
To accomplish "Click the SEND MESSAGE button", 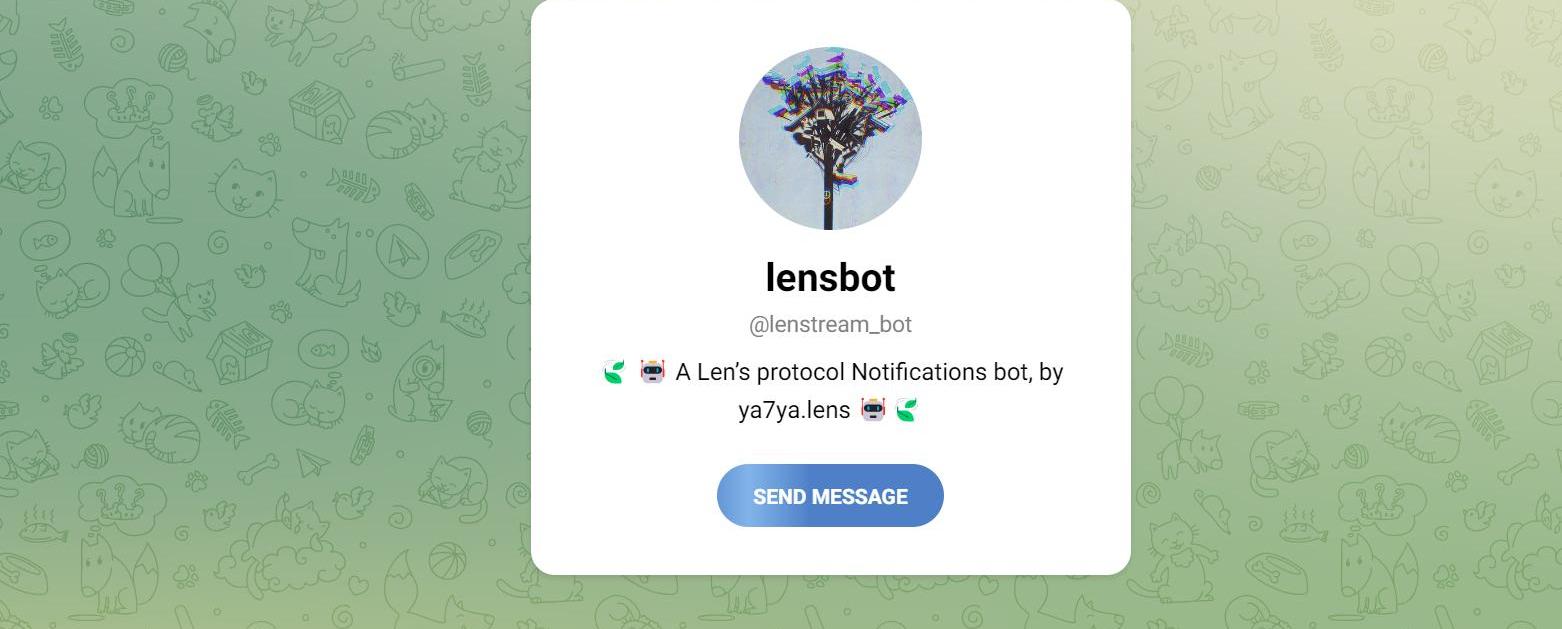I will pos(830,496).
